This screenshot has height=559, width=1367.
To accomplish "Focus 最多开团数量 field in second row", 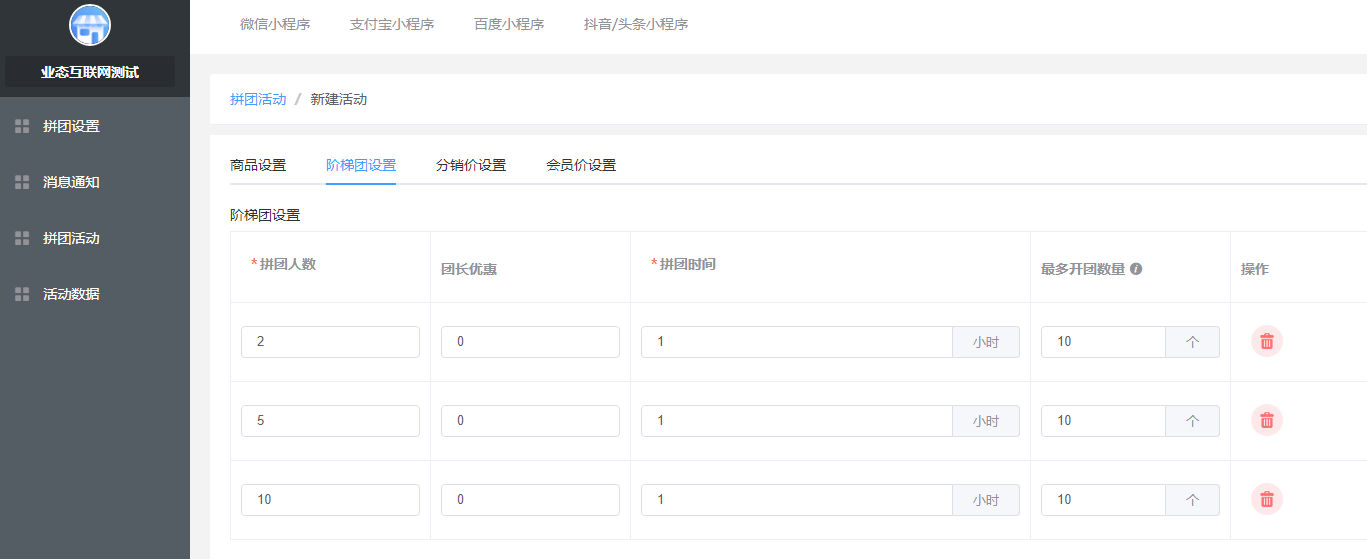I will (1103, 420).
